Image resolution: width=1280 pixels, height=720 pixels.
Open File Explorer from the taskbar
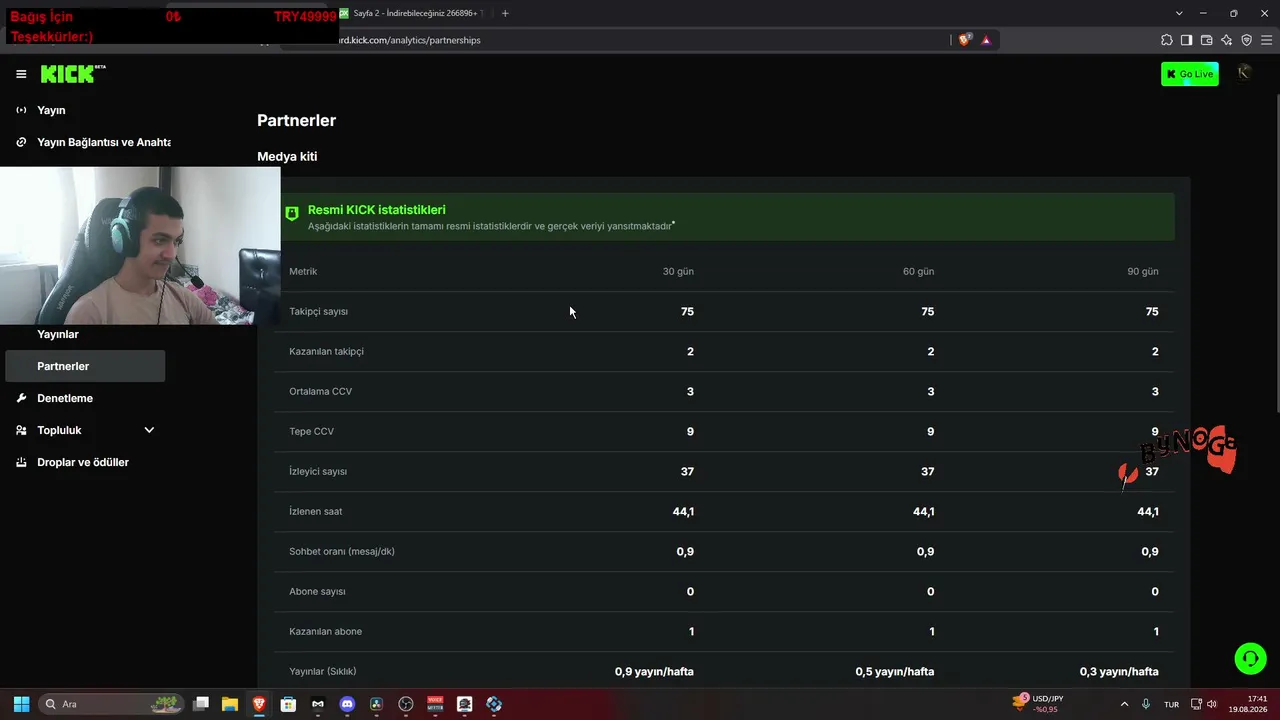tap(230, 704)
